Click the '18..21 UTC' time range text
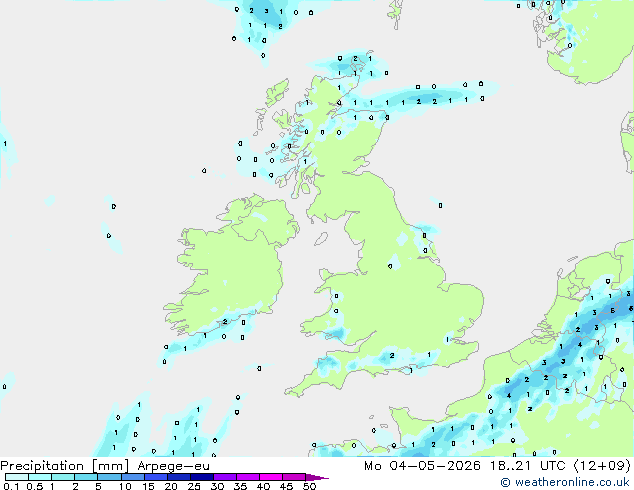The width and height of the screenshot is (634, 490). pyautogui.click(x=527, y=466)
